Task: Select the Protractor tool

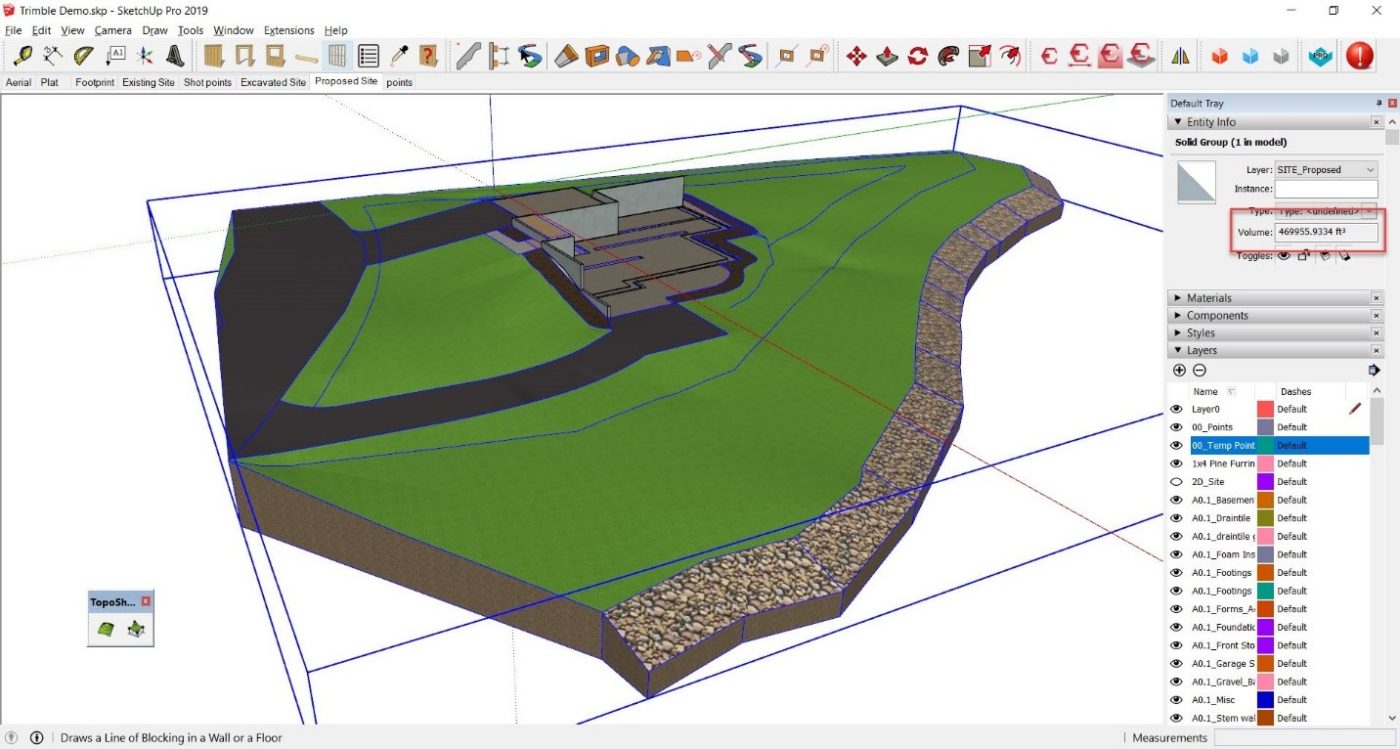Action: coord(82,57)
